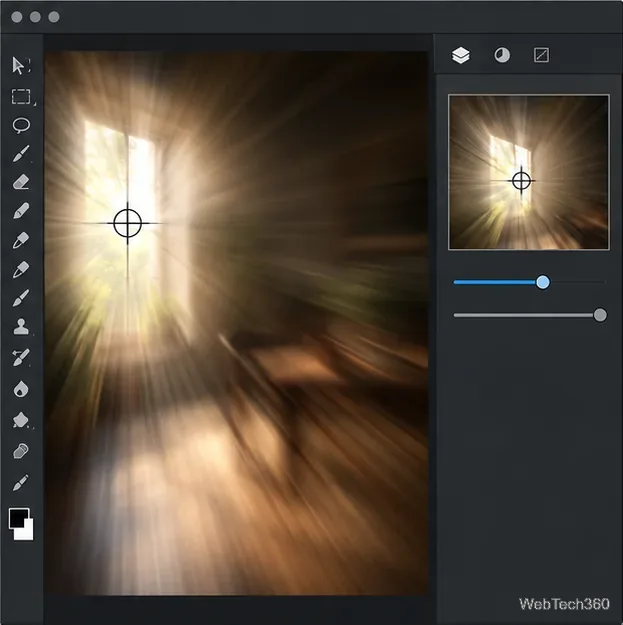Click the blur preview thumbnail in right panel

click(x=529, y=172)
